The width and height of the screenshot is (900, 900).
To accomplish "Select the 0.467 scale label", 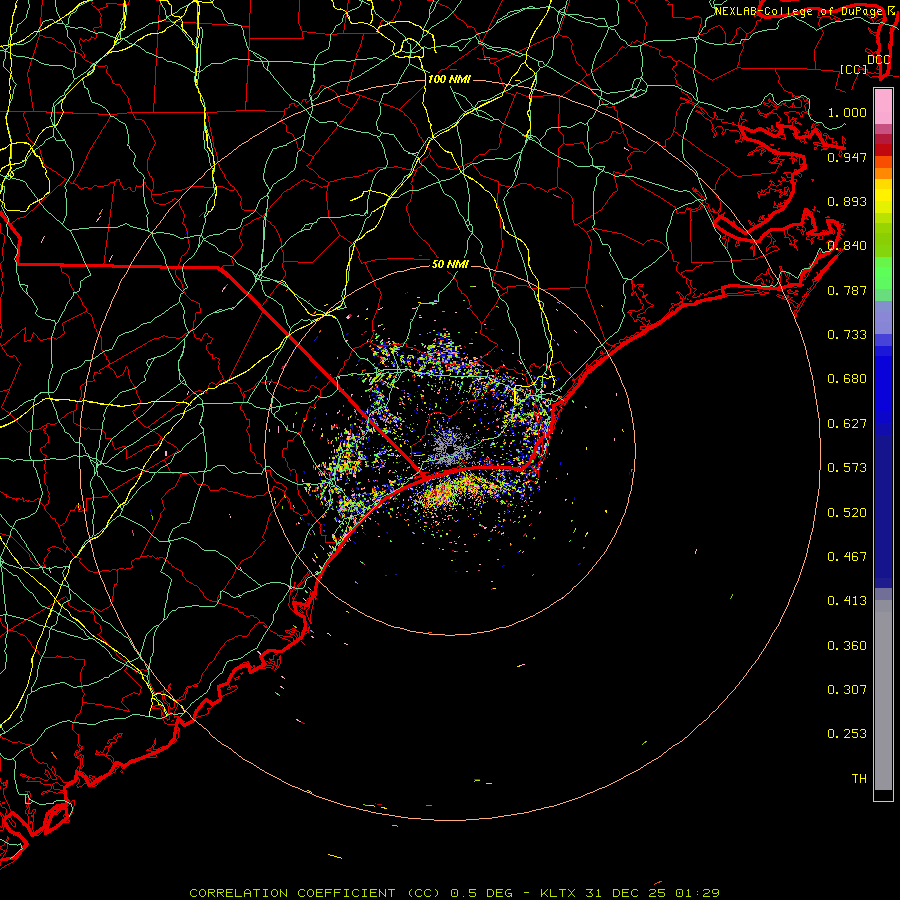I will click(x=847, y=557).
